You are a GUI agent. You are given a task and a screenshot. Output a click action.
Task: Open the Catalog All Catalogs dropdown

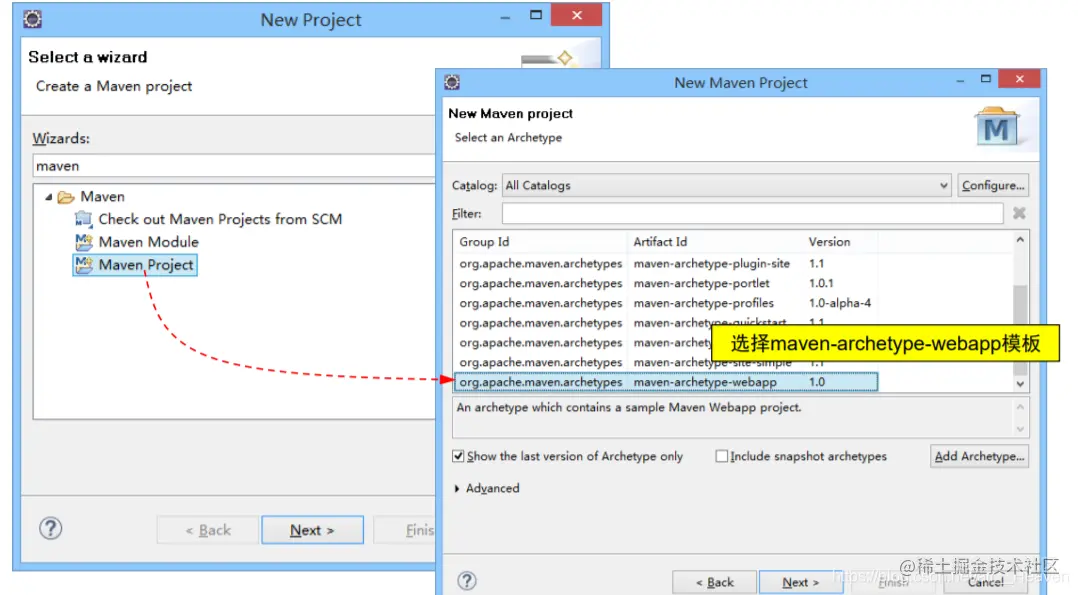pos(727,186)
